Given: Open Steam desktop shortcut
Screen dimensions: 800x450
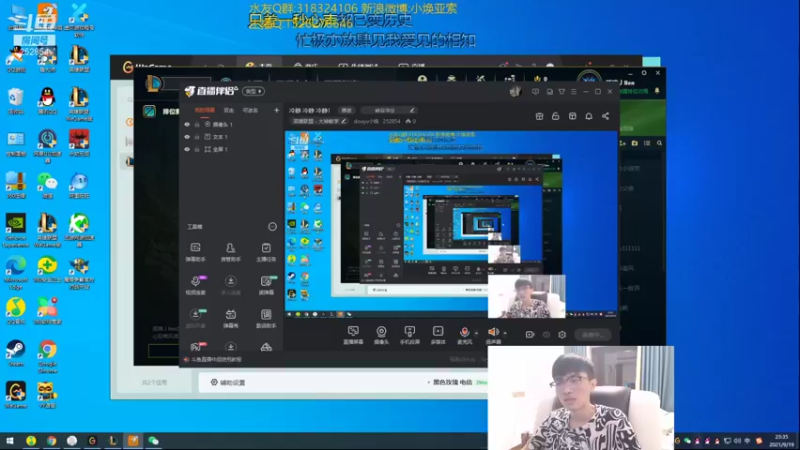Looking at the screenshot, I should click(x=15, y=354).
